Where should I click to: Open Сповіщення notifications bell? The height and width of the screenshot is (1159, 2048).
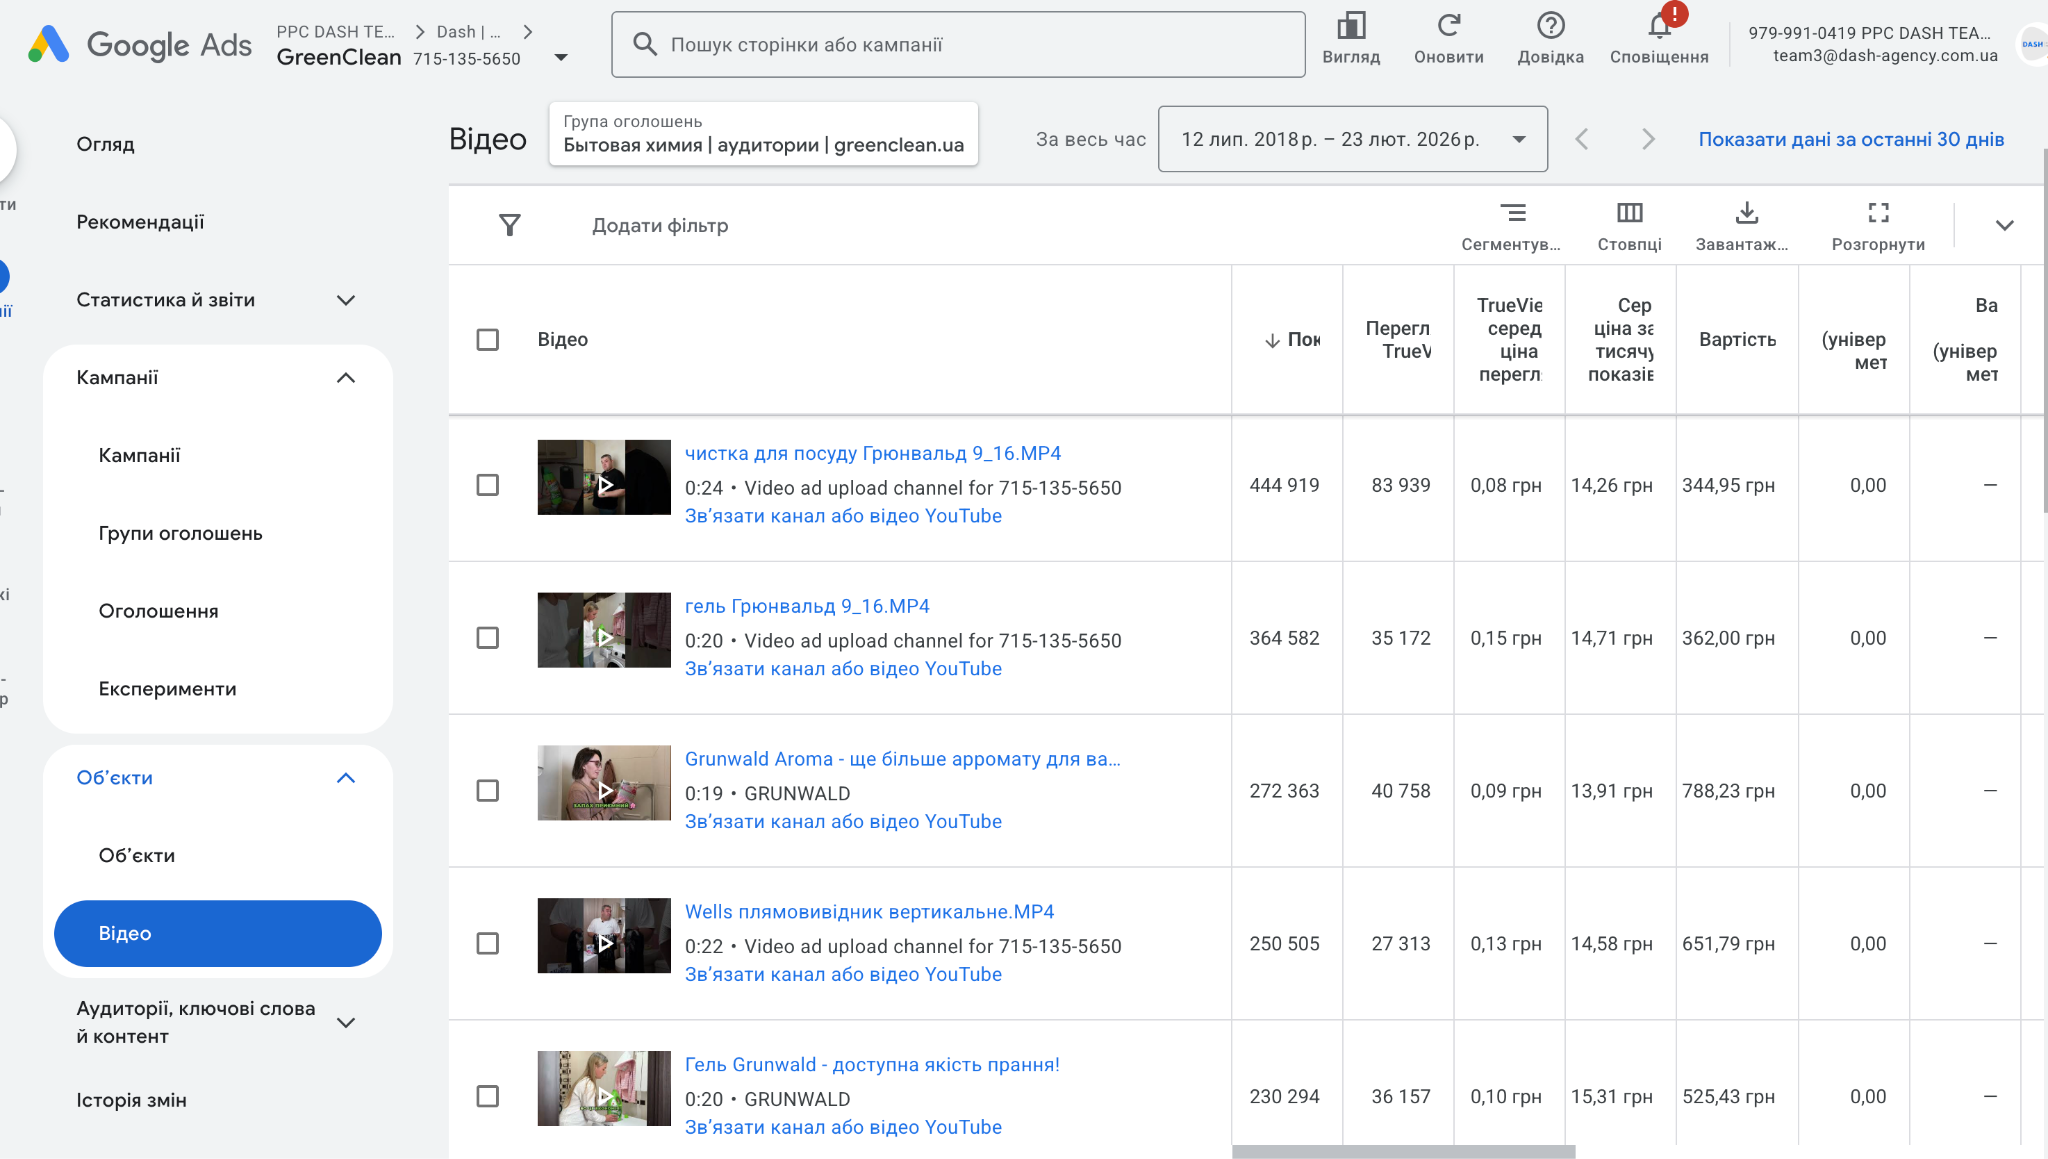coord(1659,26)
